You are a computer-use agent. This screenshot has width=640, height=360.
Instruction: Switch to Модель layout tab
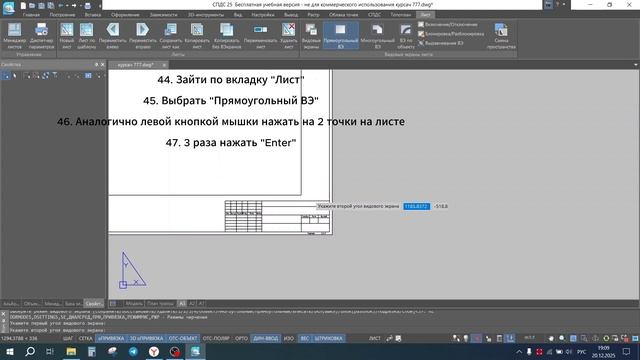tap(134, 304)
